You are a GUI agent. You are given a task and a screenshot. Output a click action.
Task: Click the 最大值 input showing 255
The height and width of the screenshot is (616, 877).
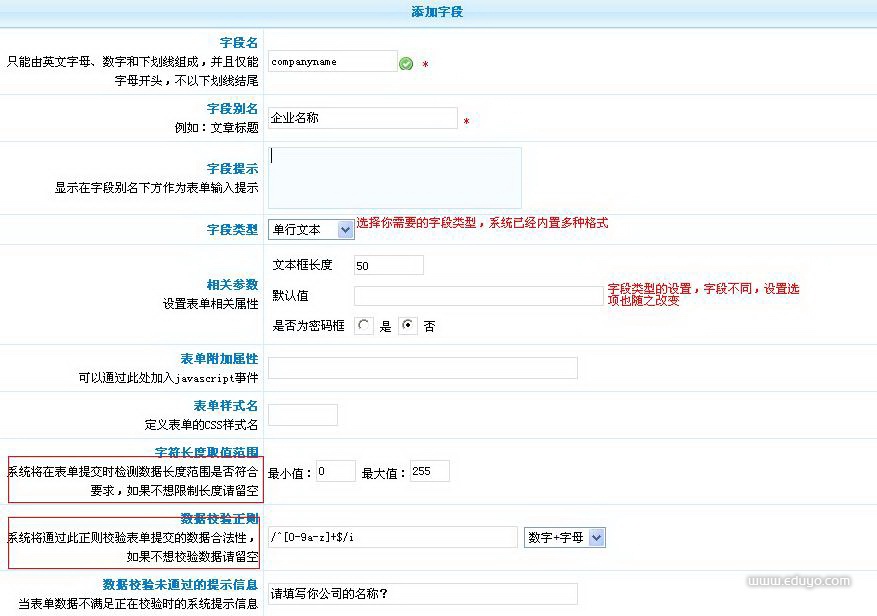(429, 471)
